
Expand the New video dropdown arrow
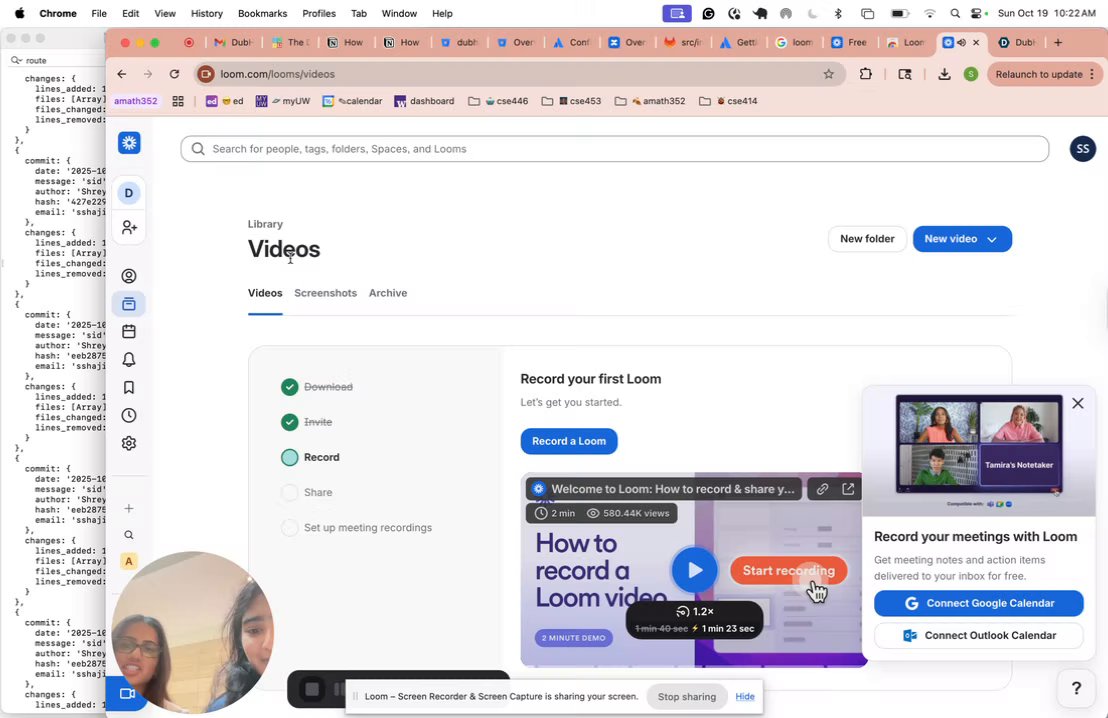pos(992,240)
